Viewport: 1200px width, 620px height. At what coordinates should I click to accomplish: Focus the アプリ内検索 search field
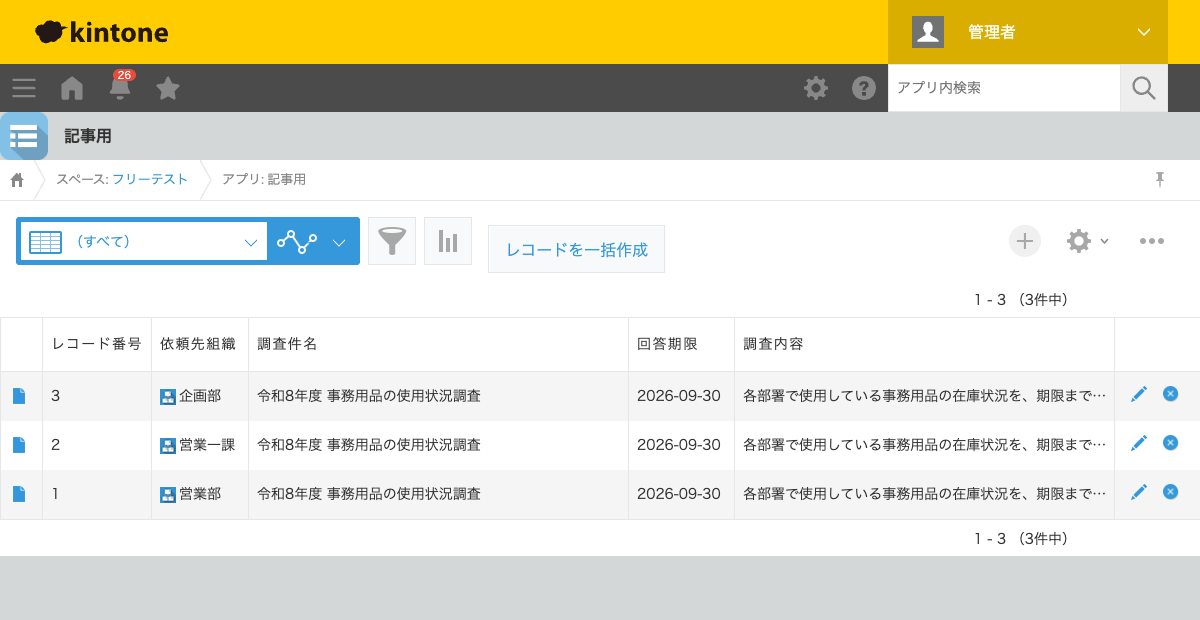pos(1004,88)
